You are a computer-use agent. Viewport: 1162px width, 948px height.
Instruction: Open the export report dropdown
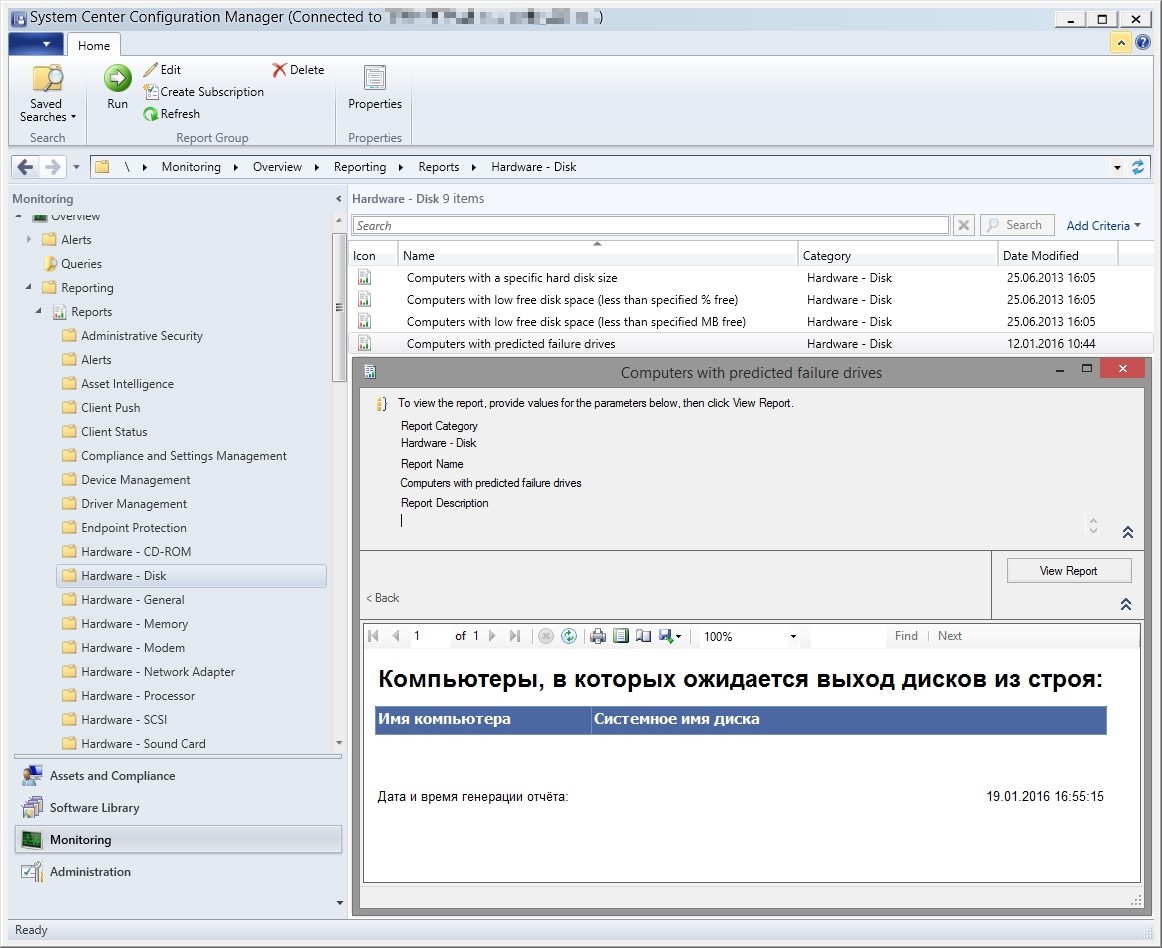(670, 636)
